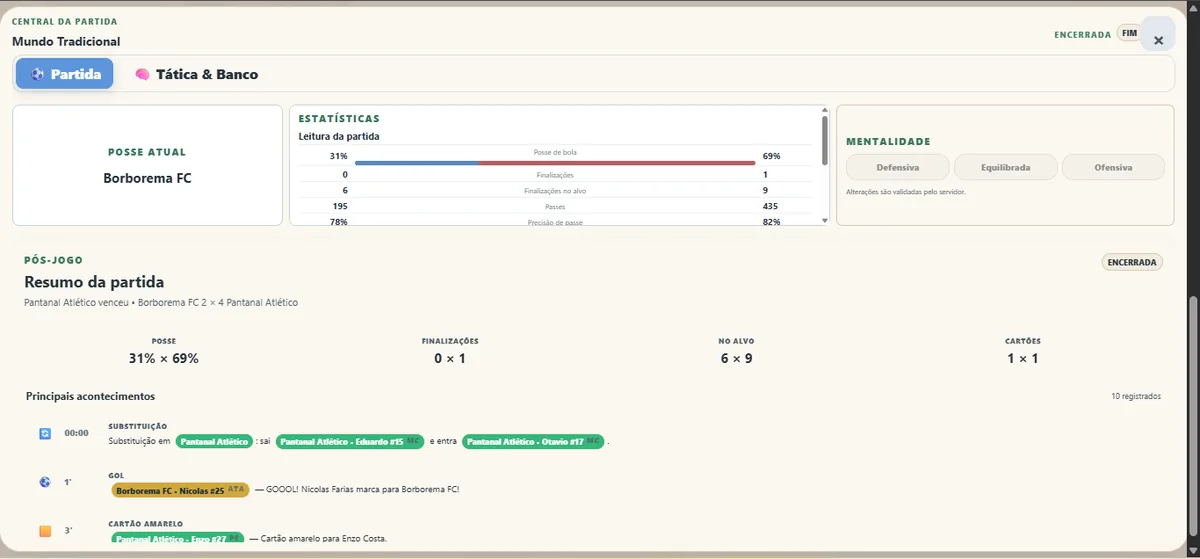Switch to the Tática & Banco tab

tap(196, 74)
